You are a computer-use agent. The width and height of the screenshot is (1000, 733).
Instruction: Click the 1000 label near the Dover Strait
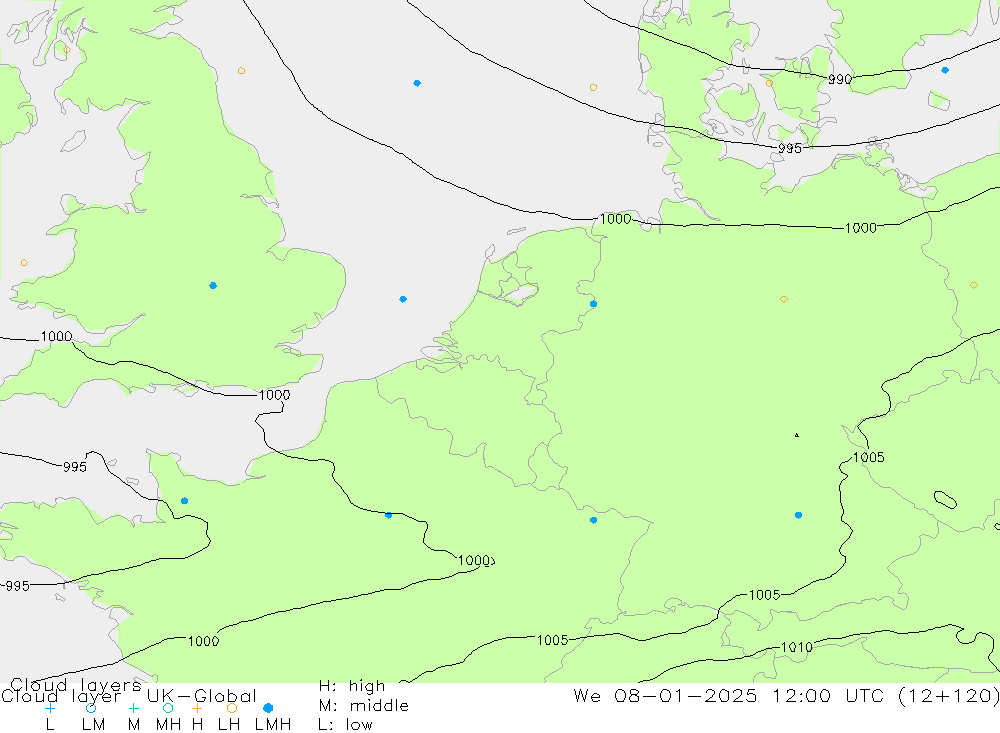[274, 396]
